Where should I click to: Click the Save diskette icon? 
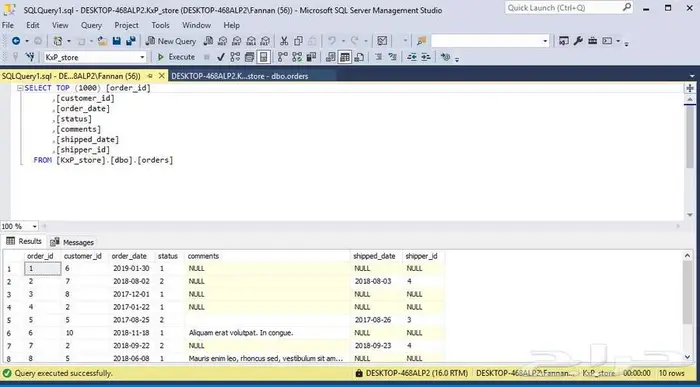click(117, 41)
